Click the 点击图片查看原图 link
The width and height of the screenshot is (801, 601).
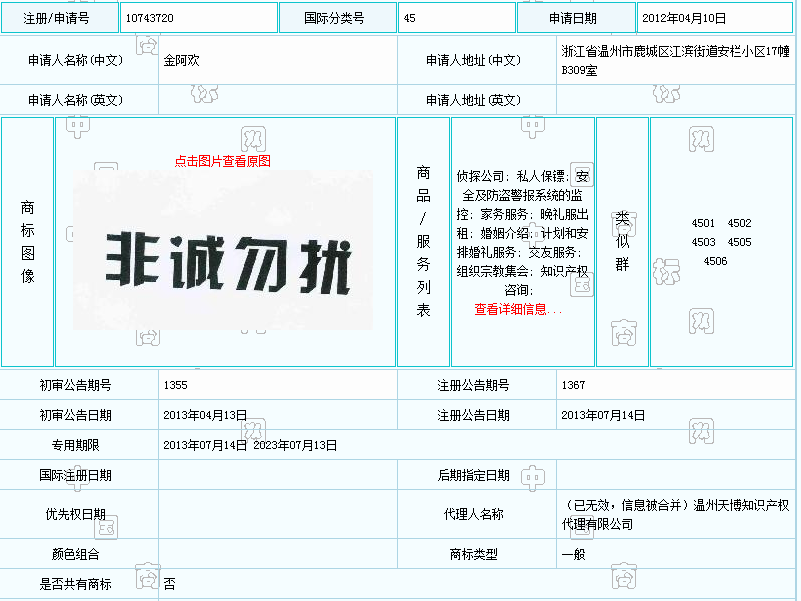tap(222, 161)
